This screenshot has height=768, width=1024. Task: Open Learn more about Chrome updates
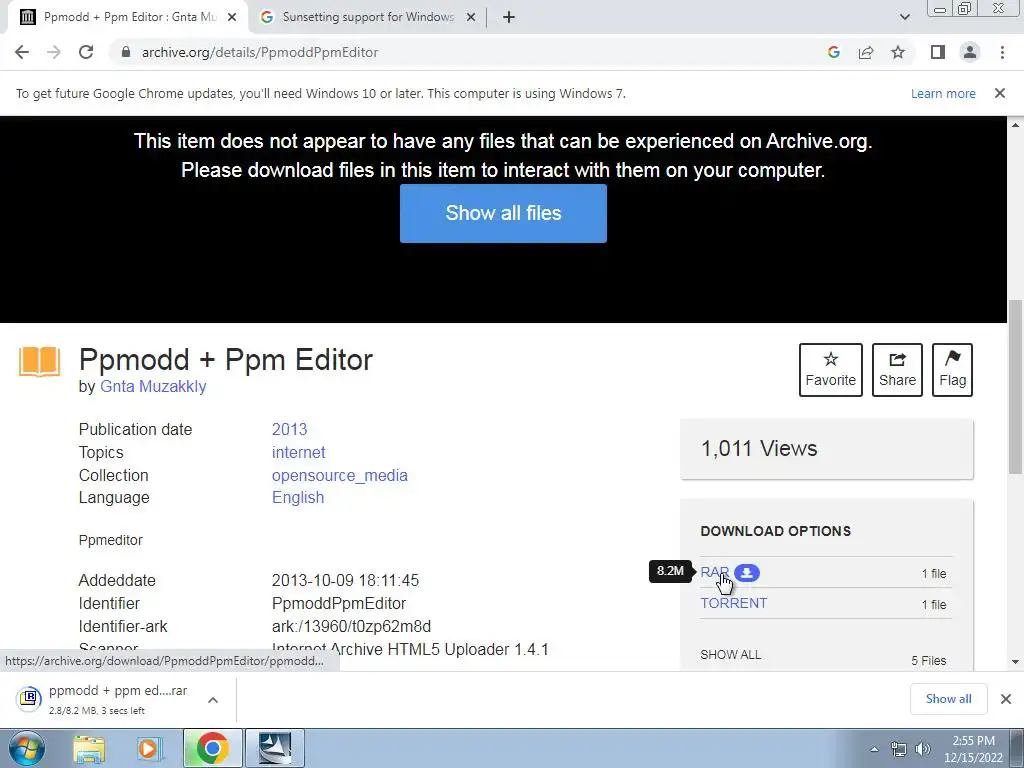click(943, 93)
